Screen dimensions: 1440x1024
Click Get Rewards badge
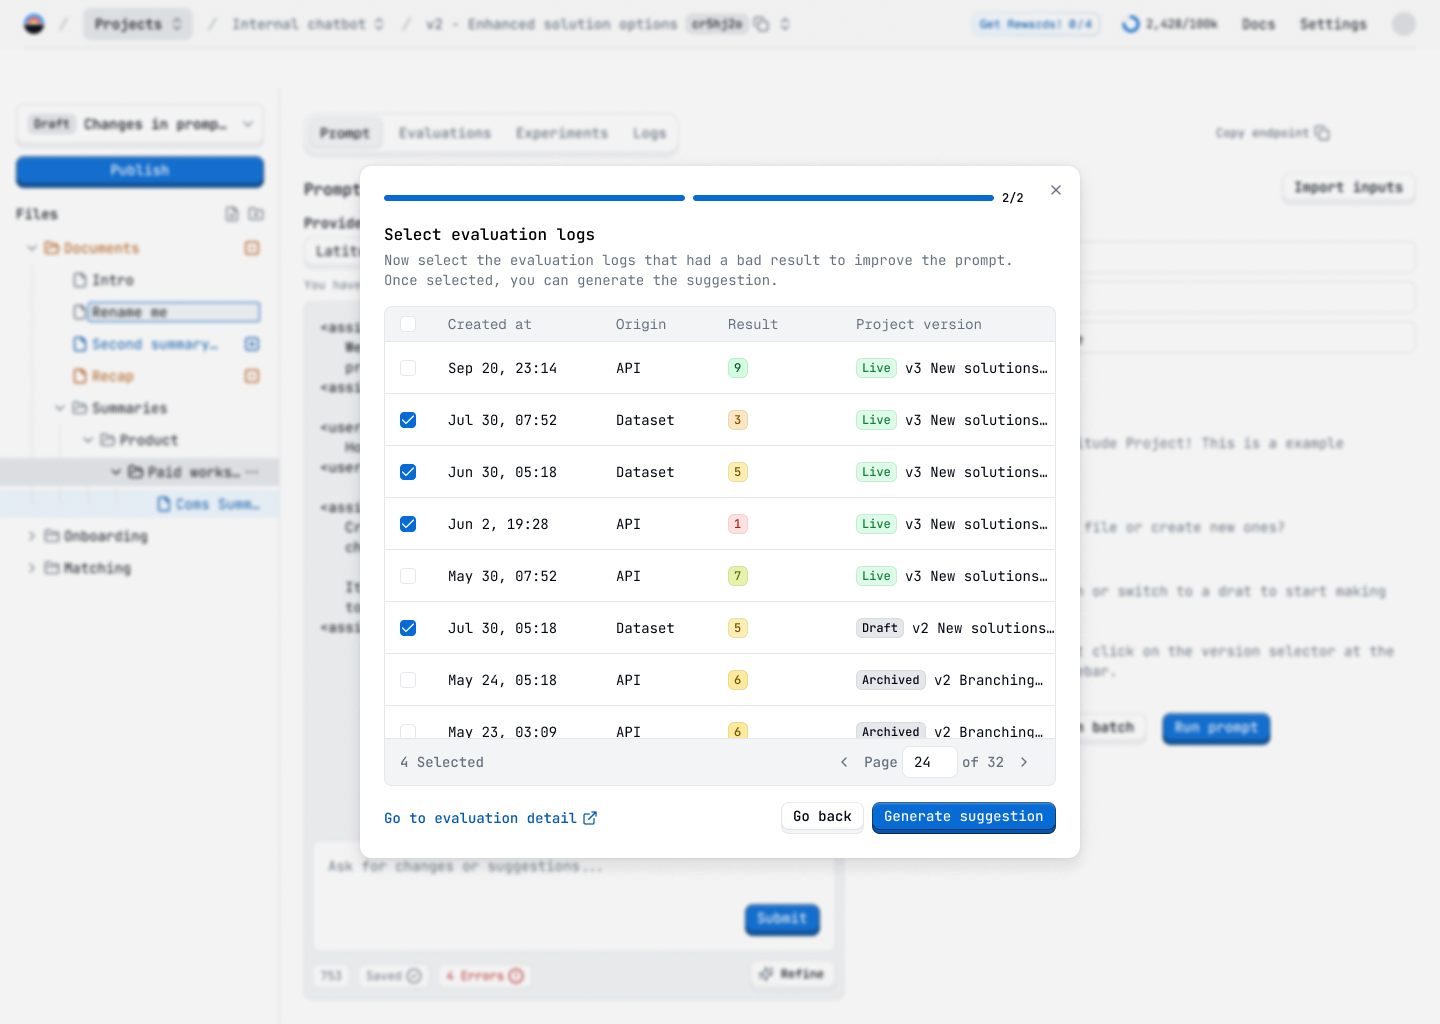coord(1036,24)
